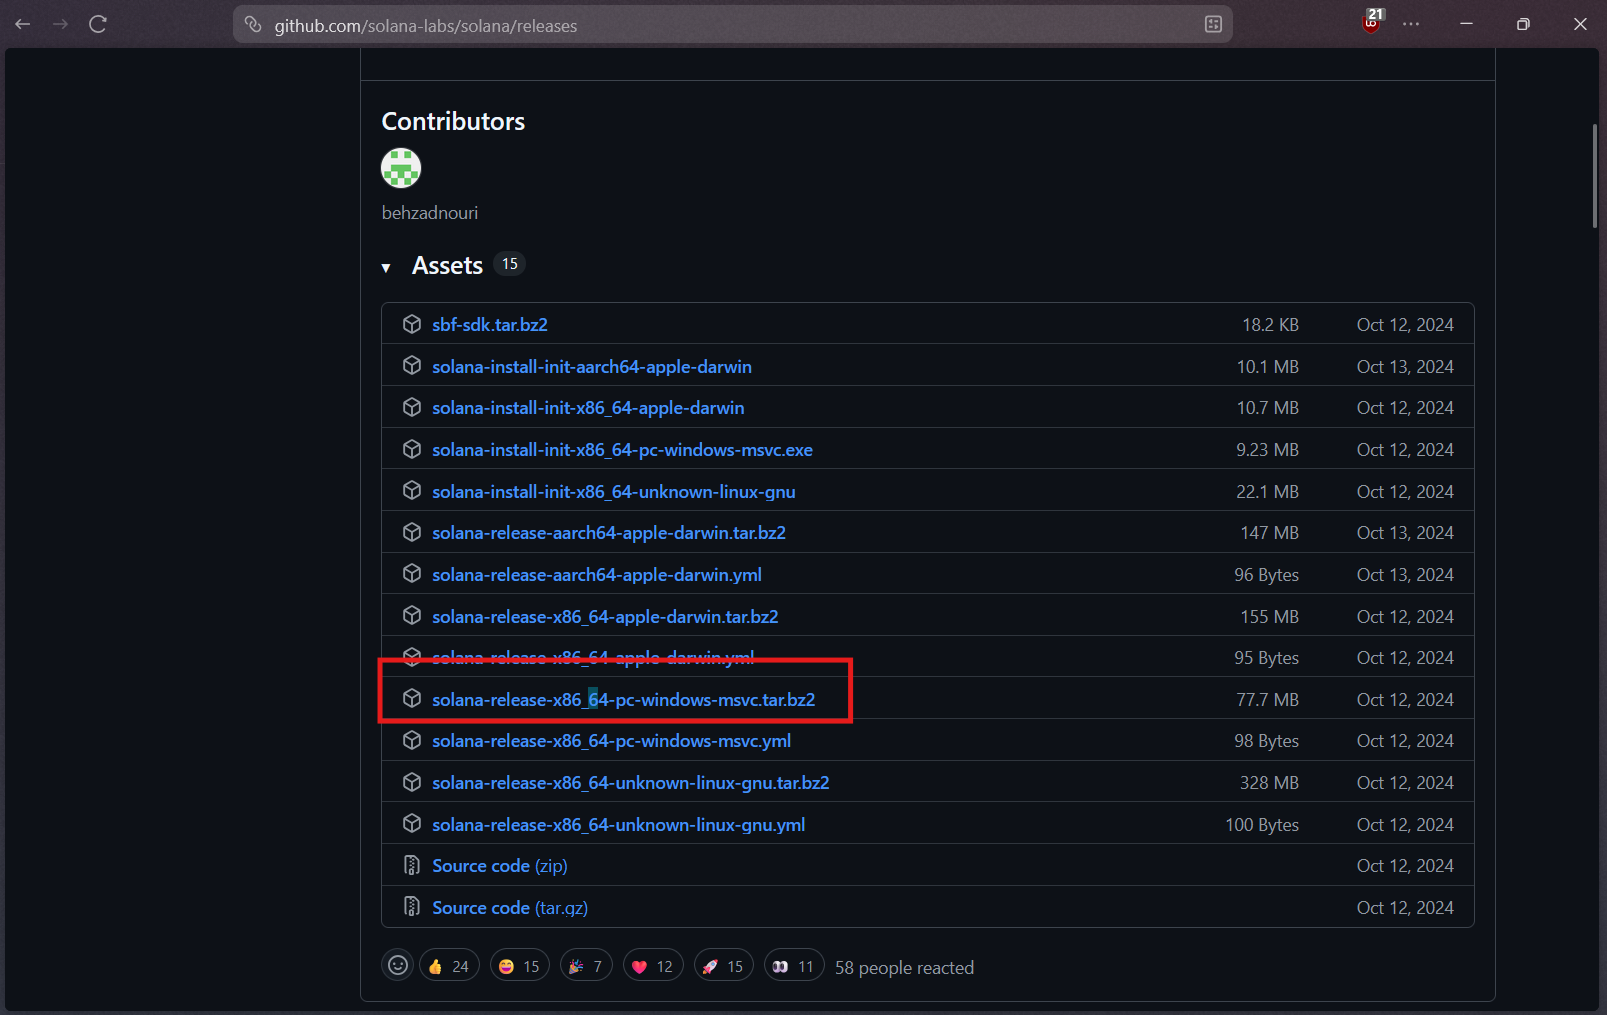
Task: Collapse the Assets section triangle
Action: (x=386, y=267)
